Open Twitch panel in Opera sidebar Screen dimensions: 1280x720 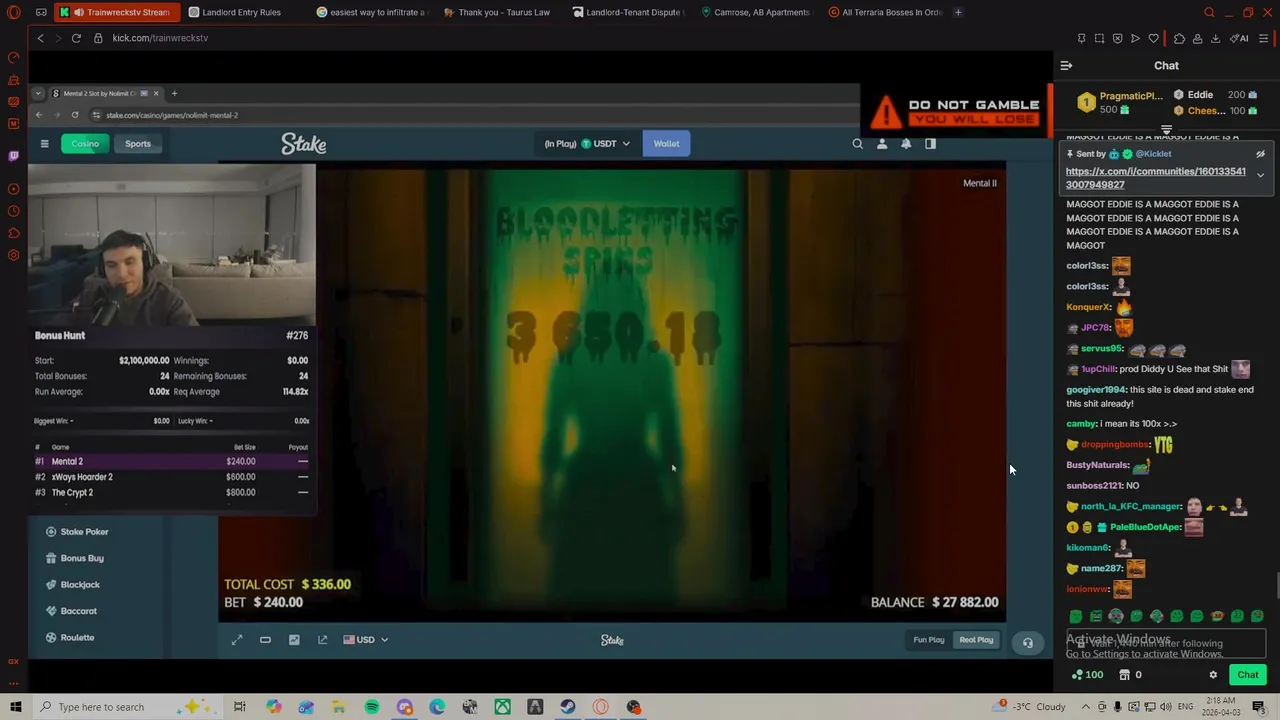(14, 156)
